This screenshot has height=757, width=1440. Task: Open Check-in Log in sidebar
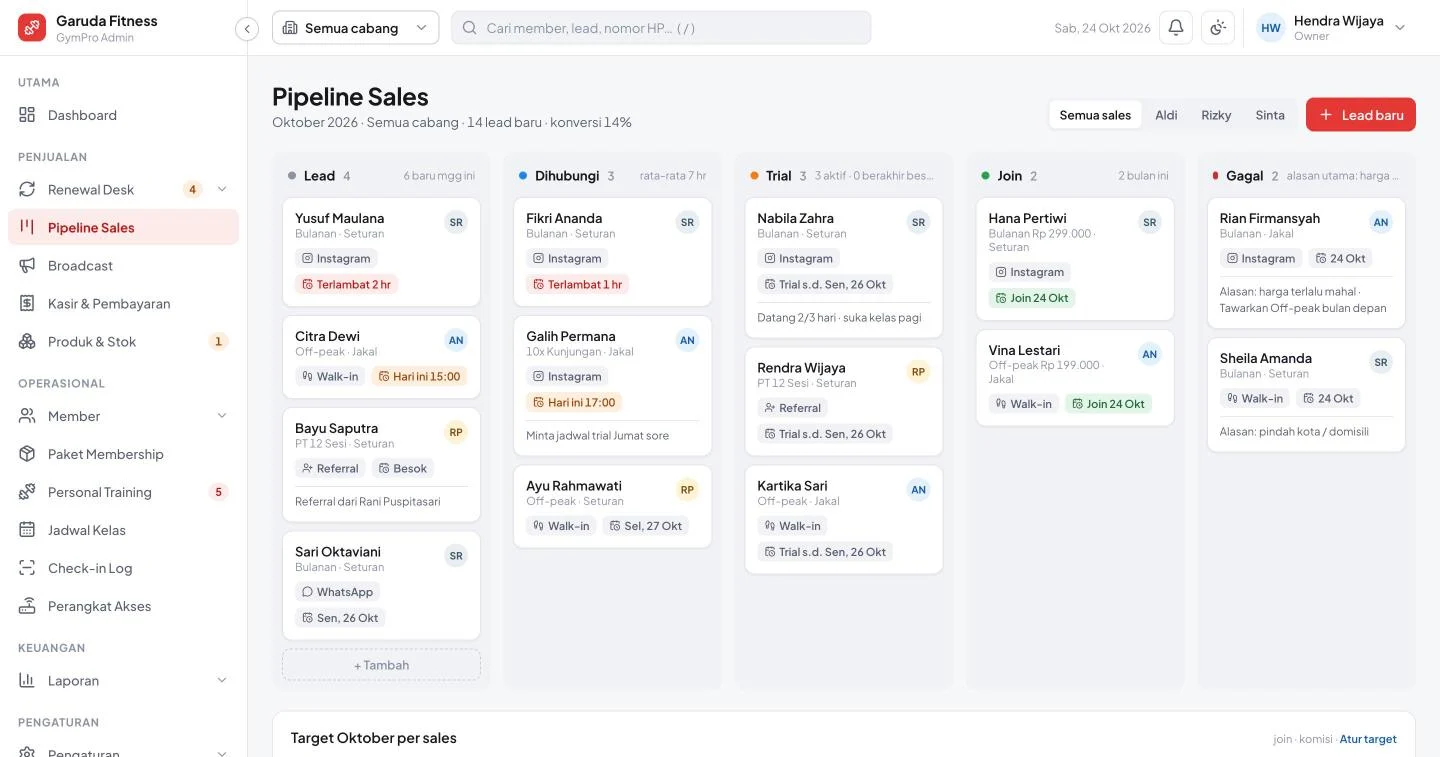(x=123, y=568)
